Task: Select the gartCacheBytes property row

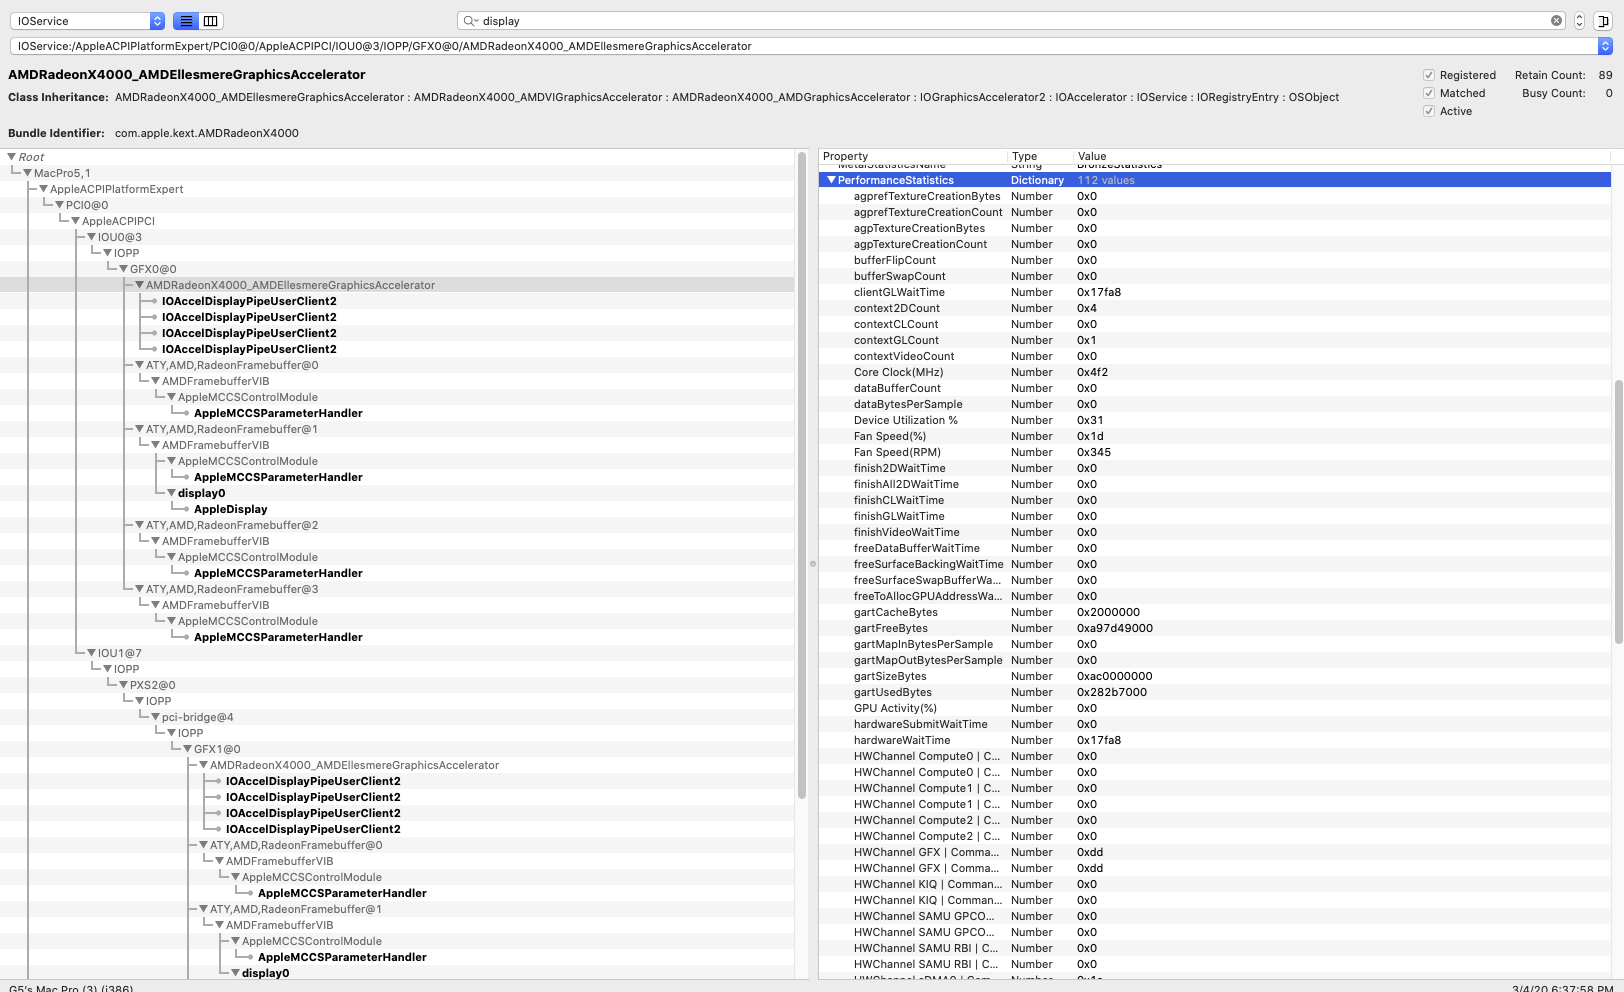Action: pyautogui.click(x=1214, y=612)
